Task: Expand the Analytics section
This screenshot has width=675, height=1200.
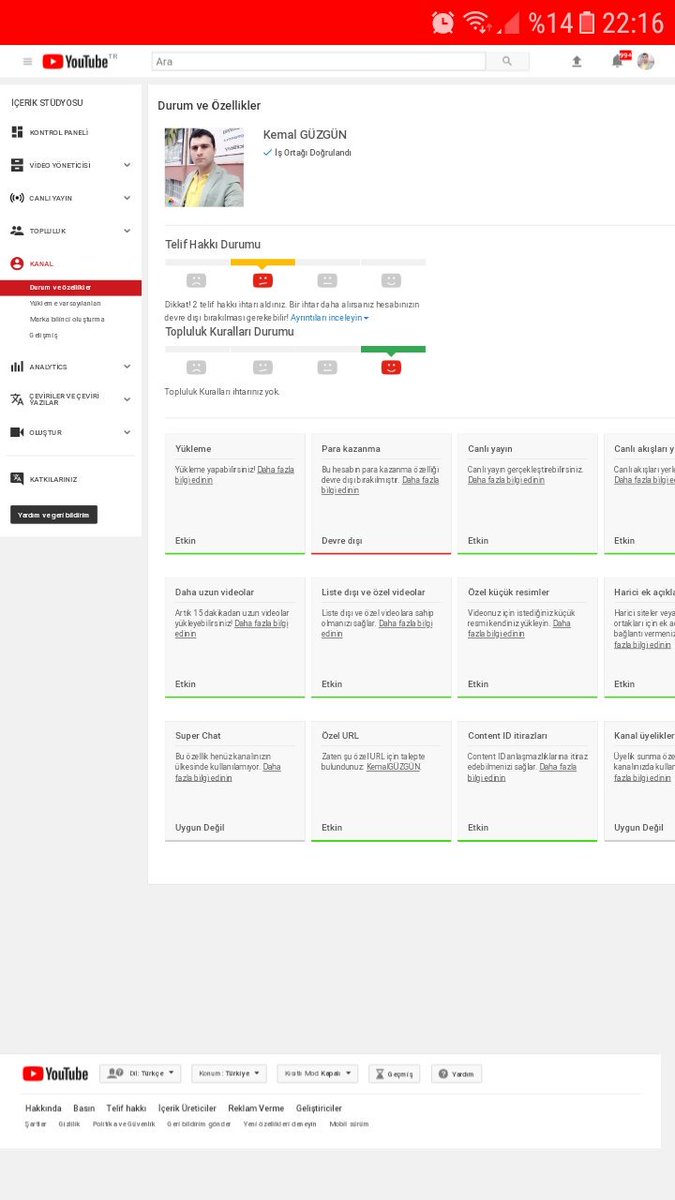Action: click(x=127, y=366)
